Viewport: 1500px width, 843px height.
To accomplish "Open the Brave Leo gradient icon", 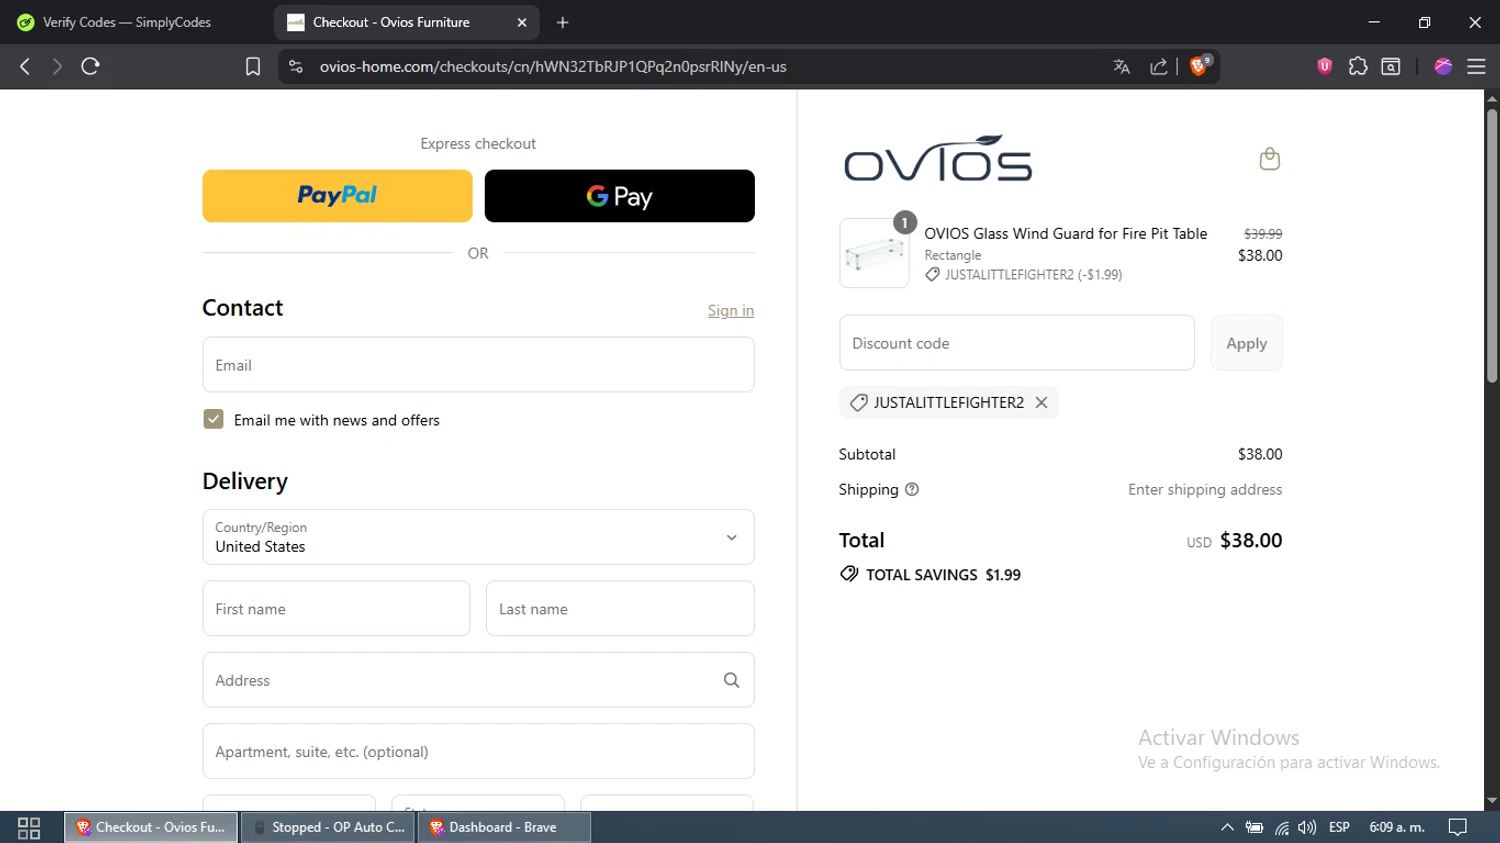I will pyautogui.click(x=1442, y=66).
